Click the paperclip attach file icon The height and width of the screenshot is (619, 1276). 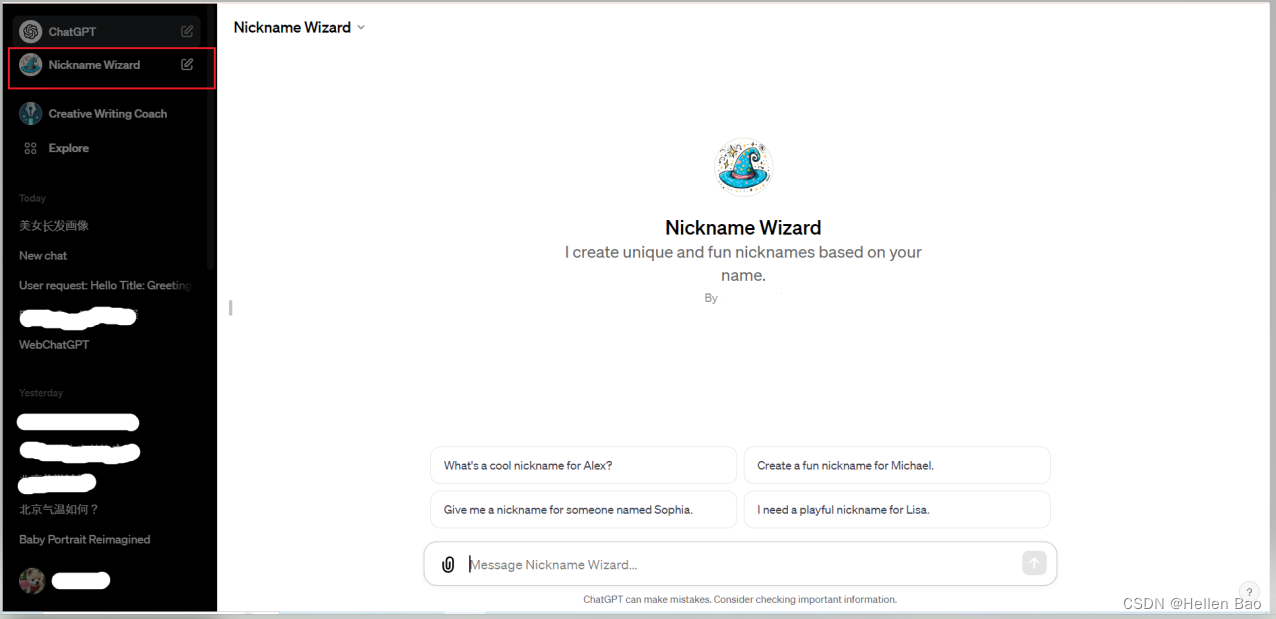pyautogui.click(x=448, y=564)
